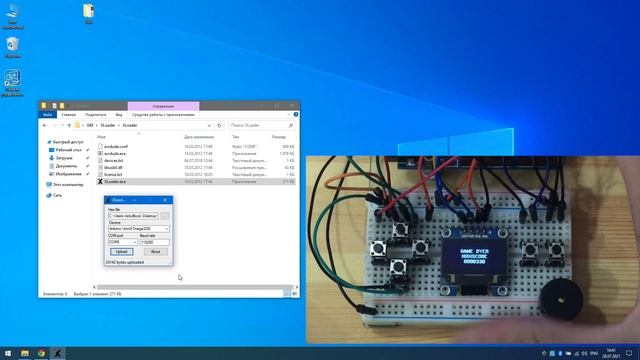Expand the address bar history dropdown
The image size is (640, 360).
click(x=209, y=125)
